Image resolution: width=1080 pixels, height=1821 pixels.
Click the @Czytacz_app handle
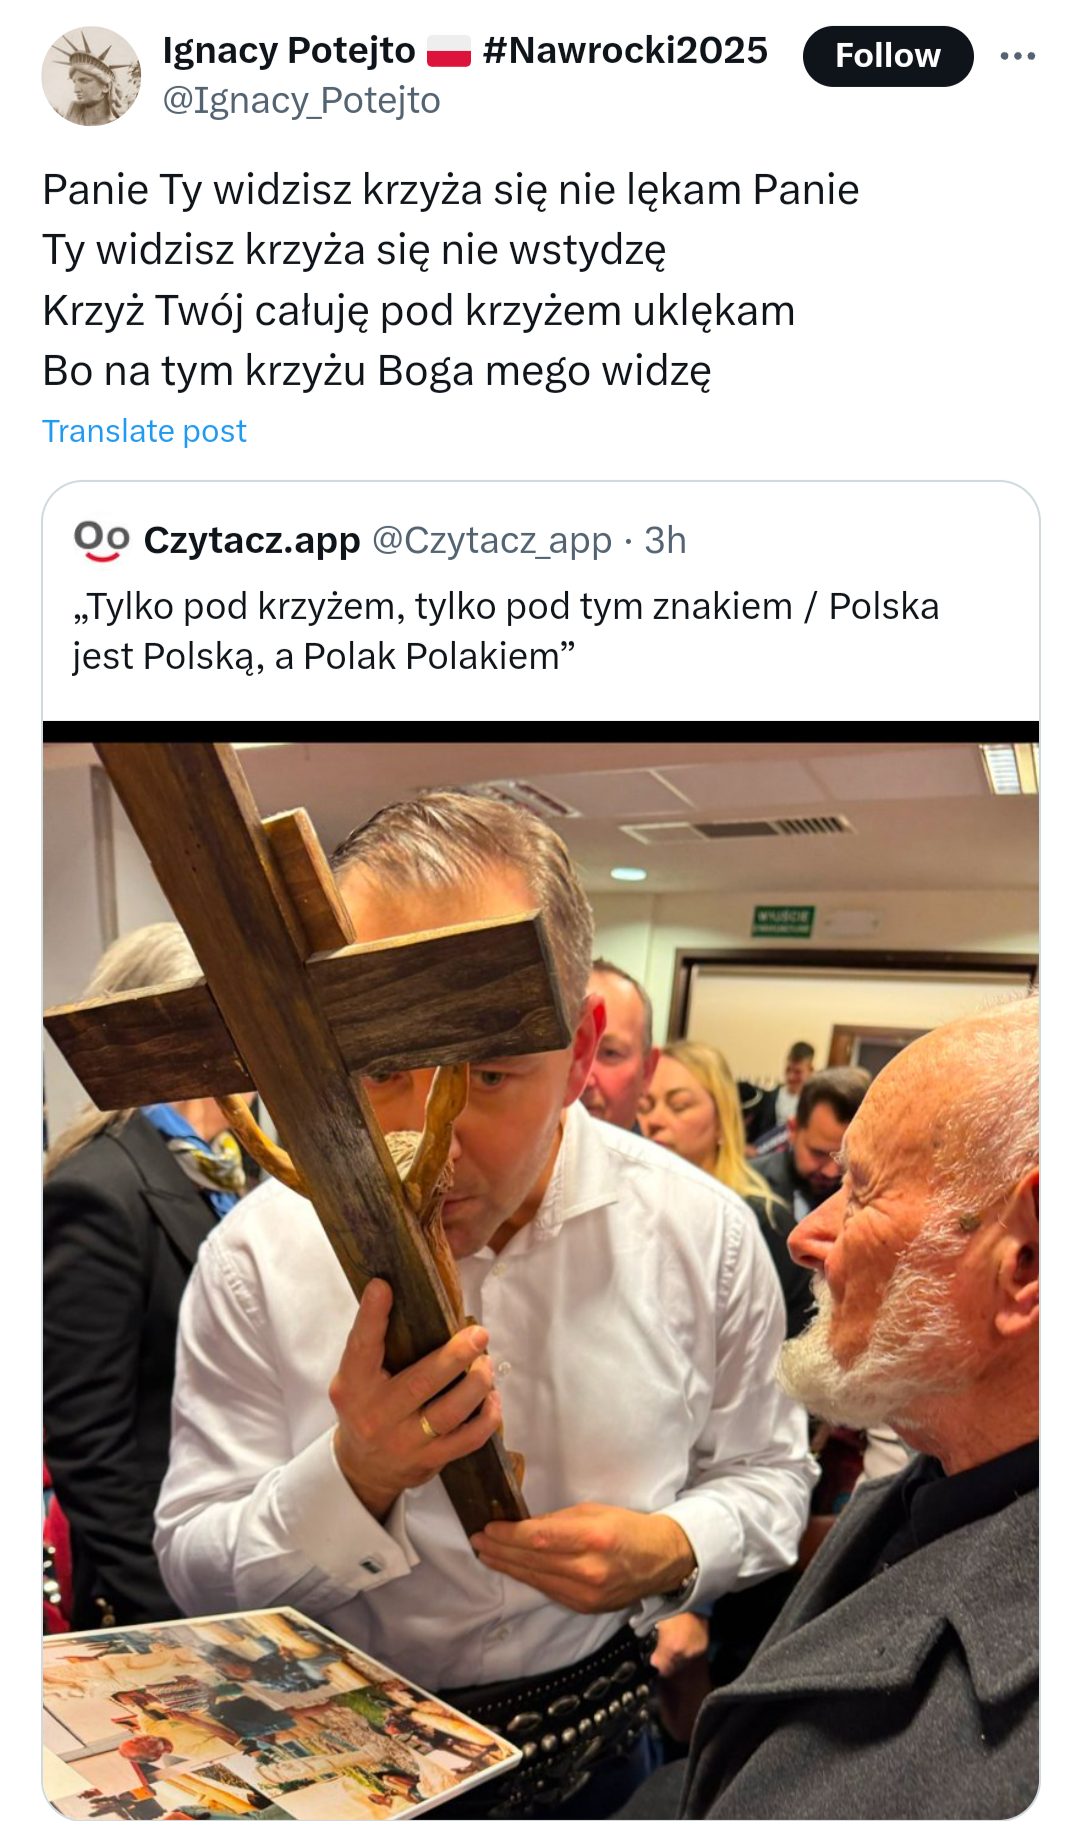(492, 541)
